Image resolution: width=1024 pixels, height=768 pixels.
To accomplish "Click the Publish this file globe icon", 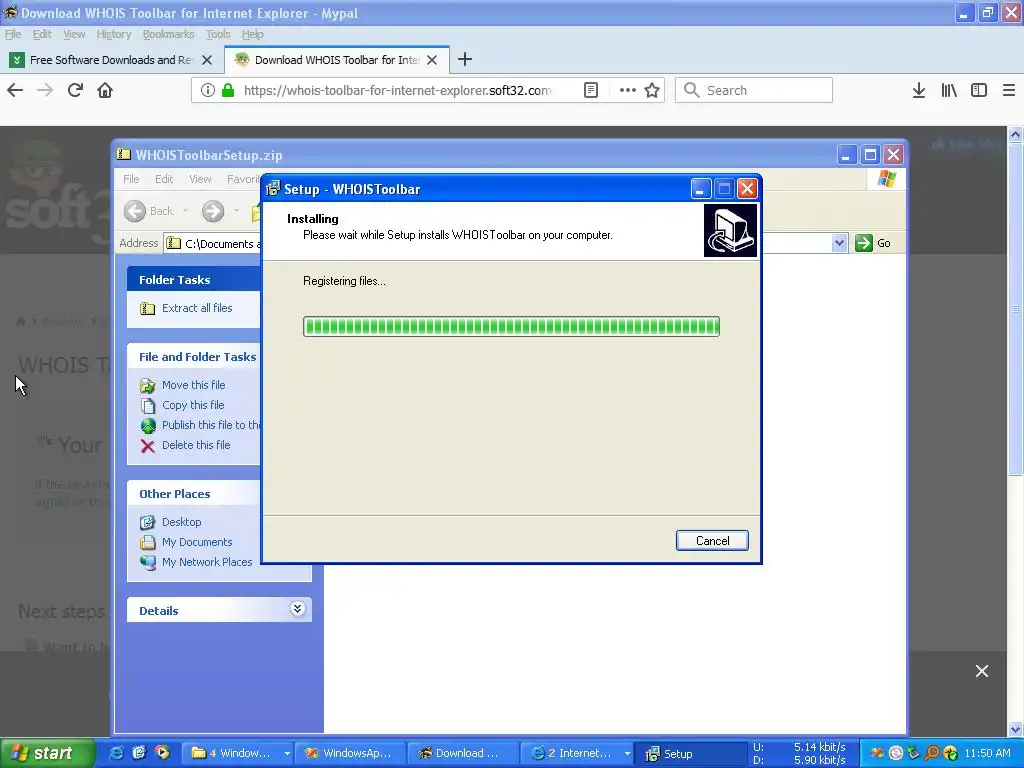I will [148, 426].
